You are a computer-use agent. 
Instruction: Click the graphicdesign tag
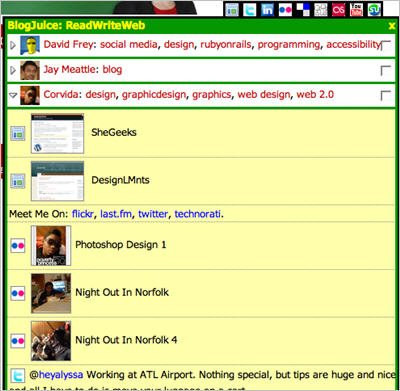tap(154, 94)
